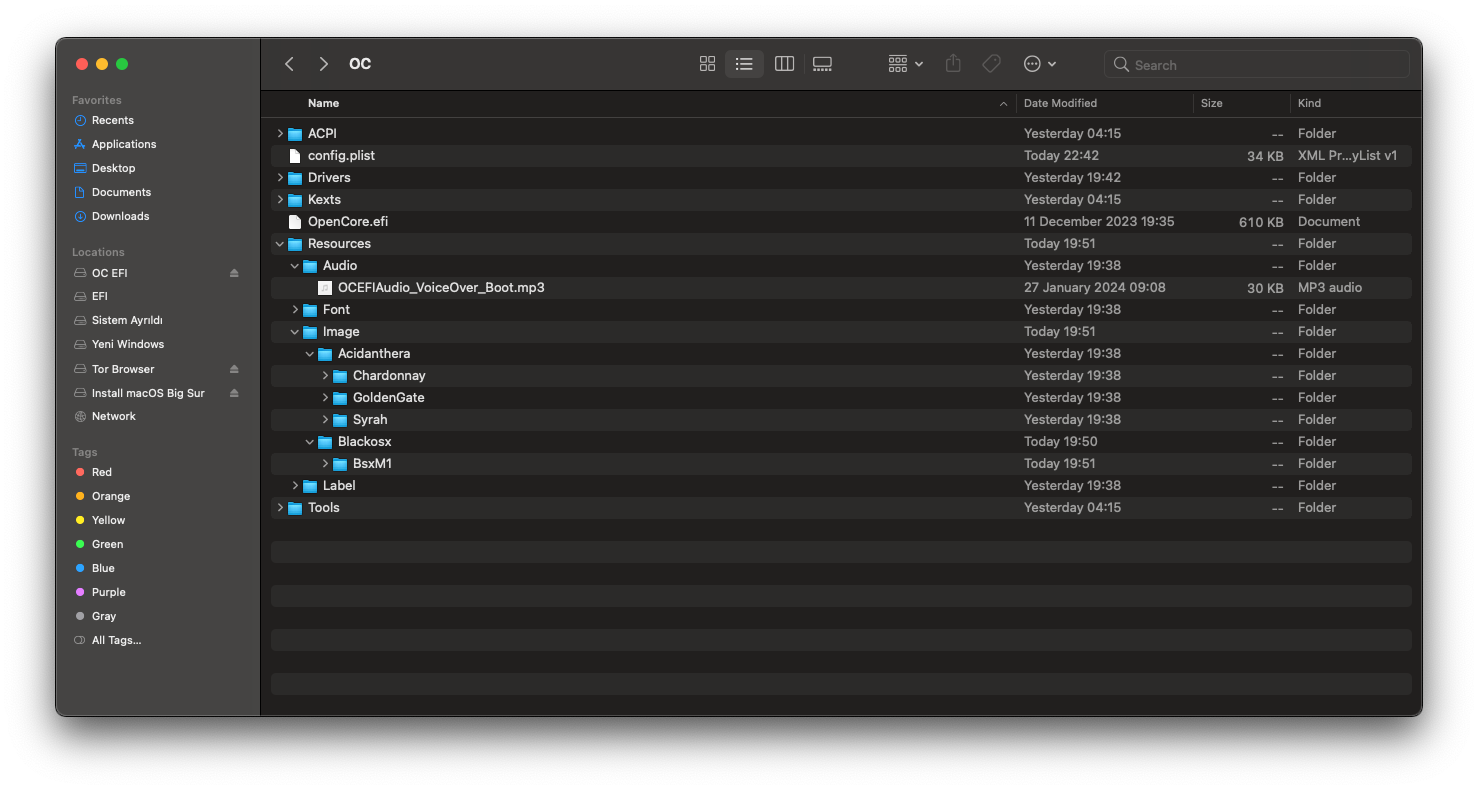Click the Search field
The width and height of the screenshot is (1478, 790).
tap(1257, 65)
